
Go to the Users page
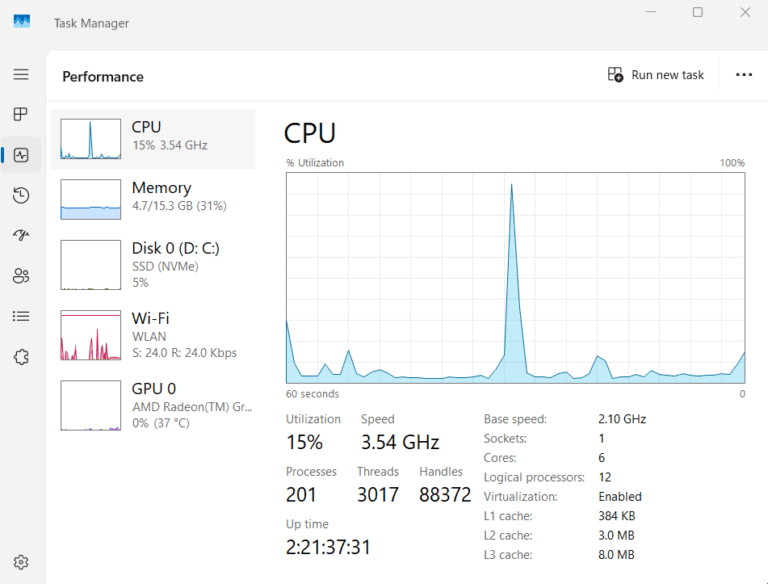coord(21,276)
